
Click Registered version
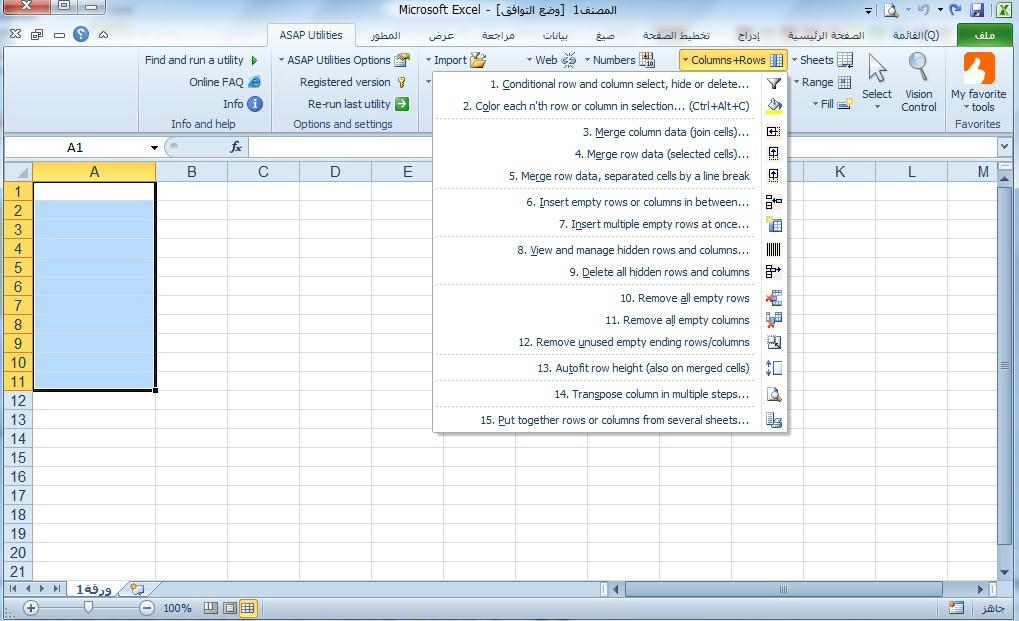point(354,82)
